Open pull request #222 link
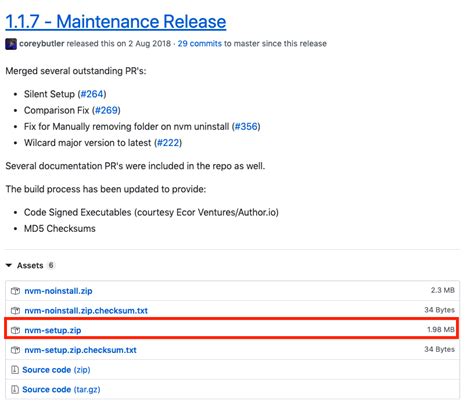Image resolution: width=474 pixels, height=408 pixels. tap(168, 143)
